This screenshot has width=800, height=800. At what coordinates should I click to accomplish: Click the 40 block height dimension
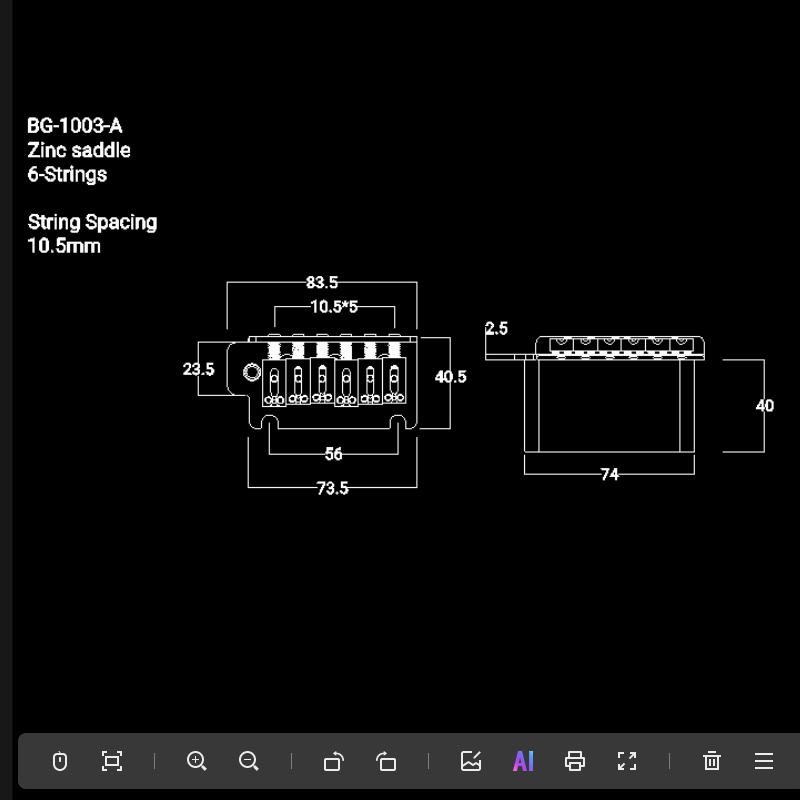pyautogui.click(x=764, y=406)
